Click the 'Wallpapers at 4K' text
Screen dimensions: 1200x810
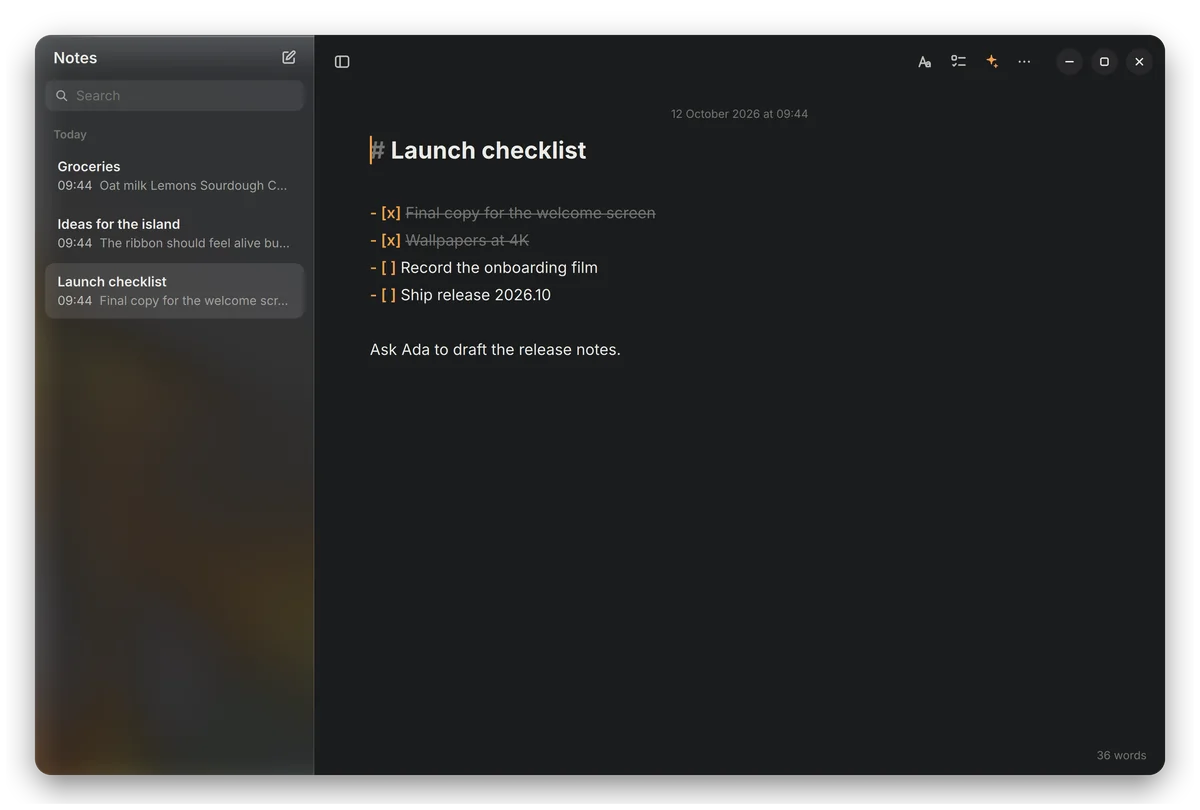pyautogui.click(x=467, y=240)
